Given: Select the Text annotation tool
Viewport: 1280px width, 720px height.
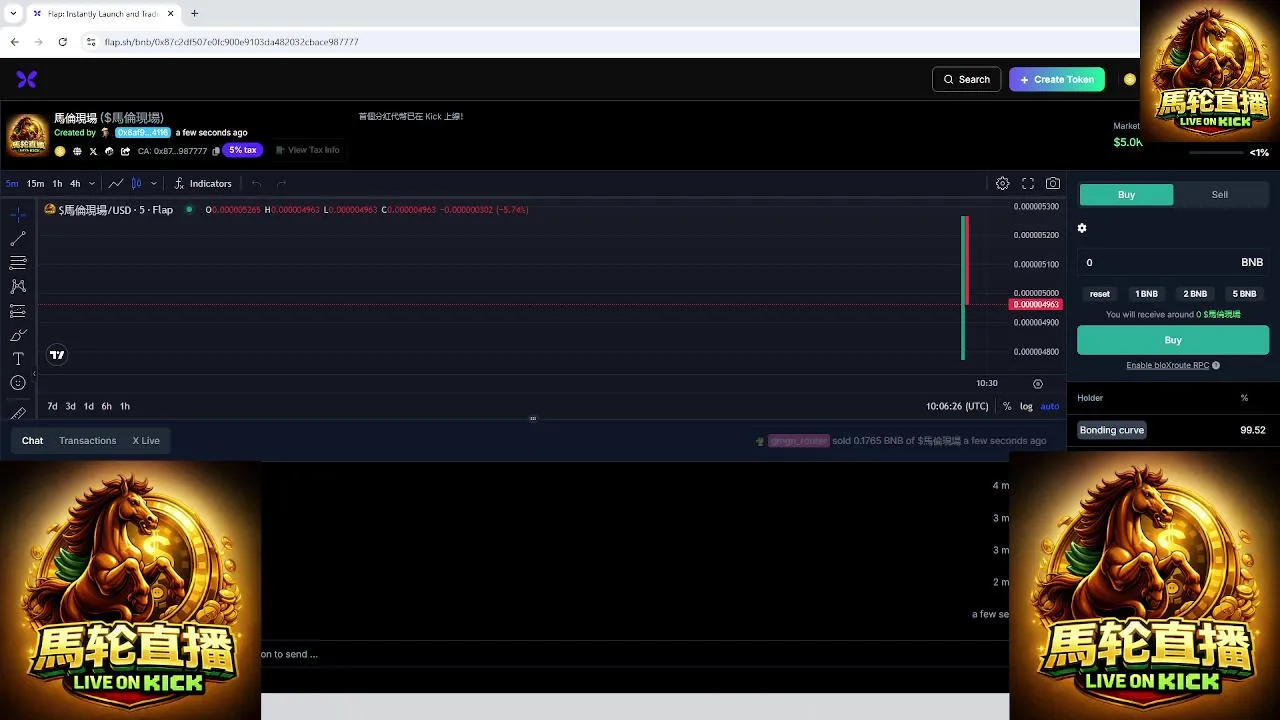Looking at the screenshot, I should 18,359.
